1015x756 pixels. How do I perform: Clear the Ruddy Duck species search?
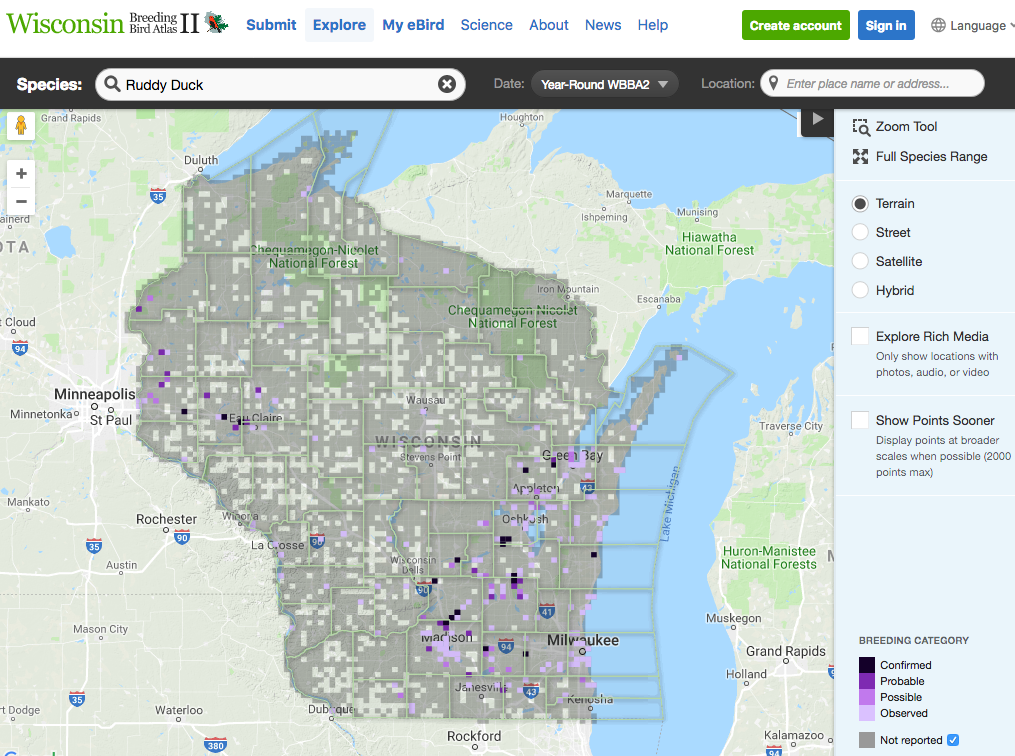coord(447,84)
